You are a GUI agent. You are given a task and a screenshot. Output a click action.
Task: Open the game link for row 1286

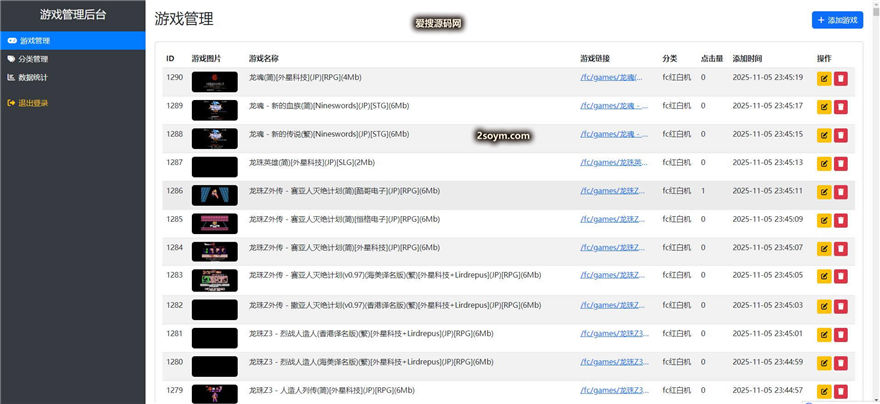[x=609, y=191]
